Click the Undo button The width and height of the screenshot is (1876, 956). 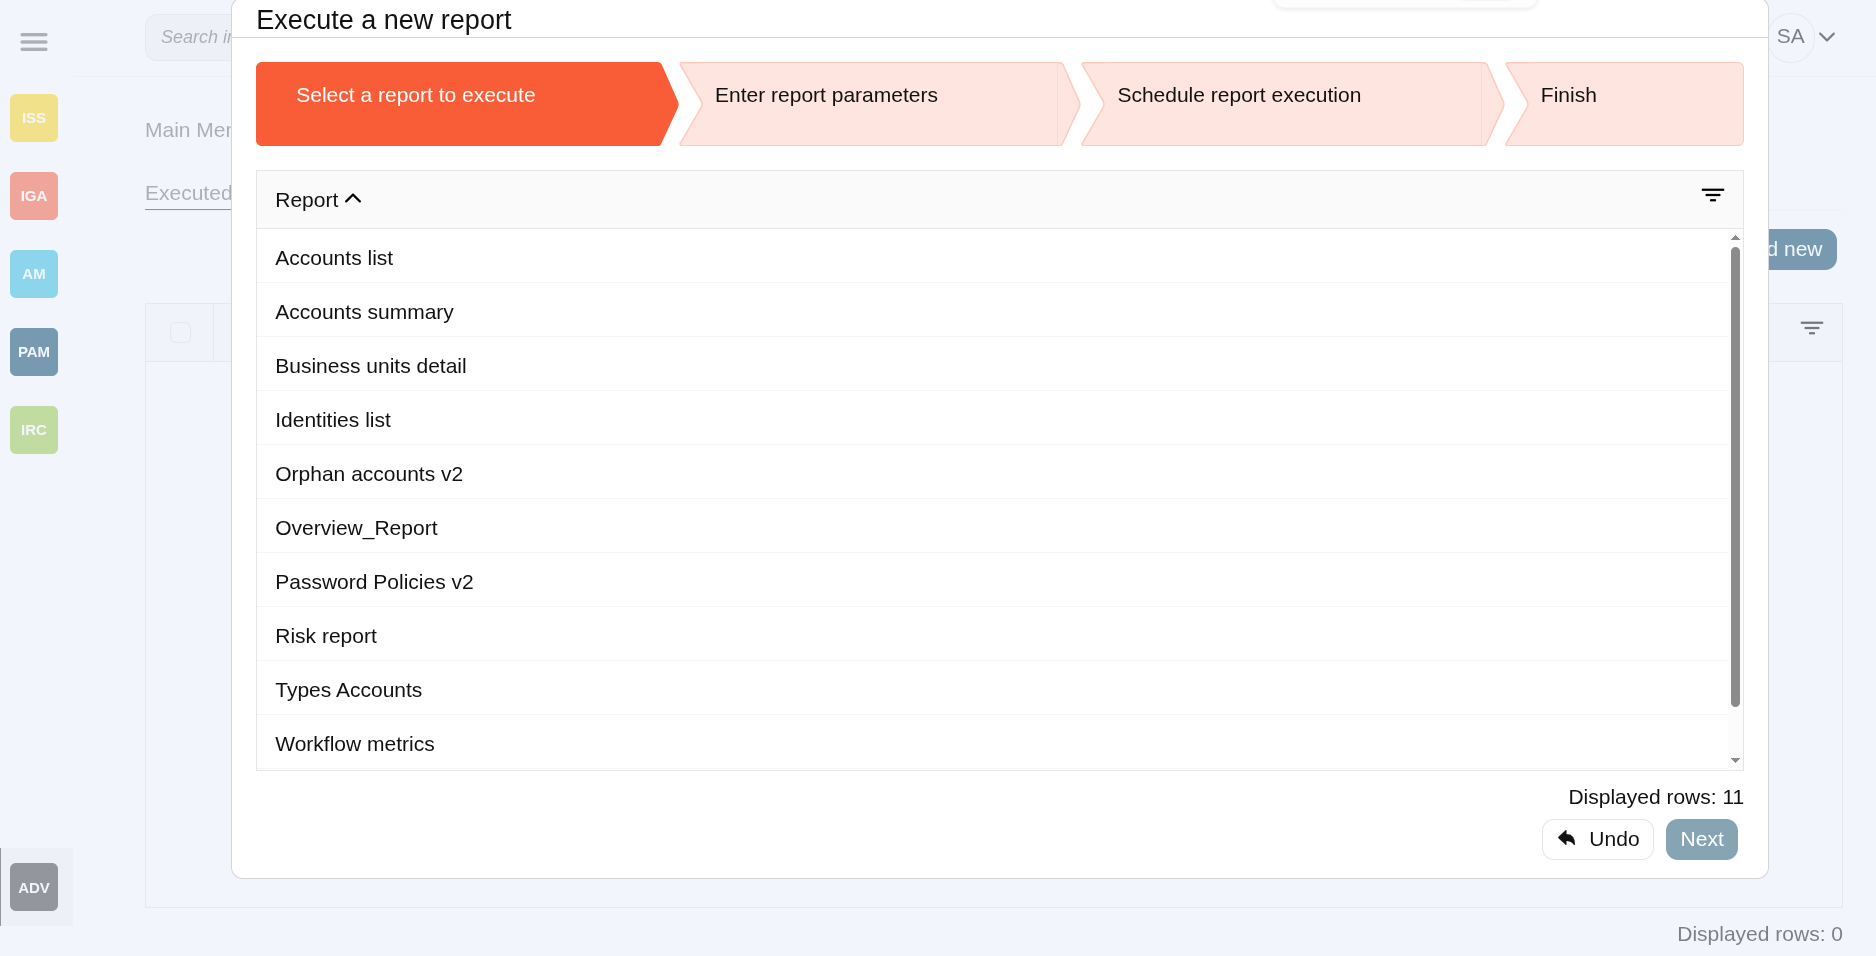pyautogui.click(x=1597, y=839)
